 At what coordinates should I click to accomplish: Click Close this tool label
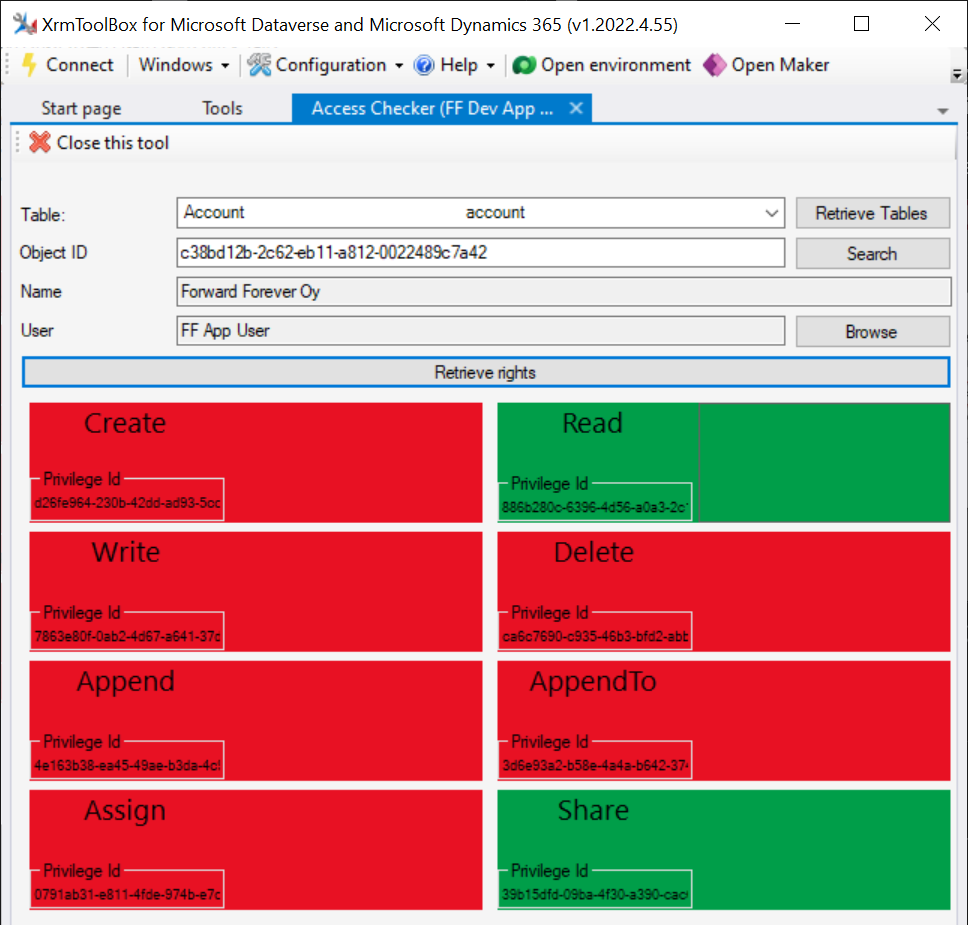point(112,143)
